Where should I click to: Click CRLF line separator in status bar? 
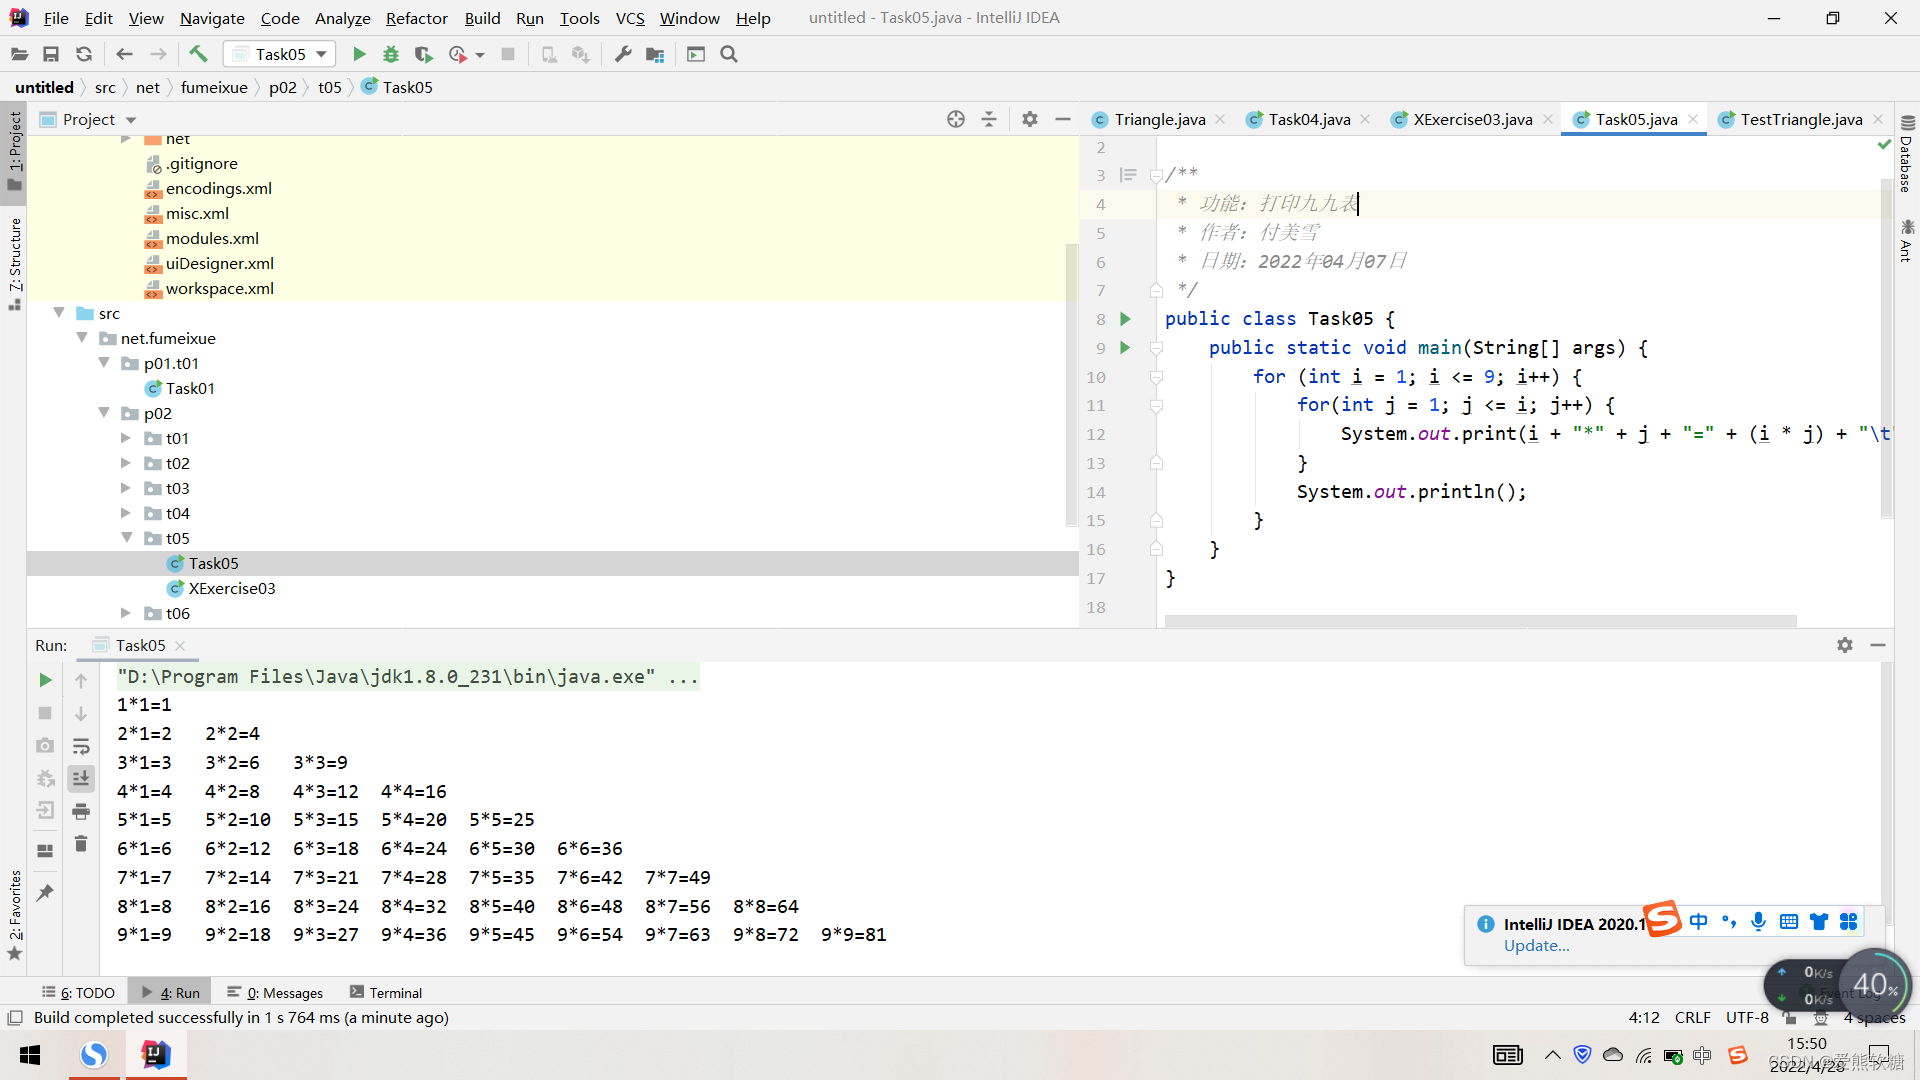pyautogui.click(x=1692, y=1017)
